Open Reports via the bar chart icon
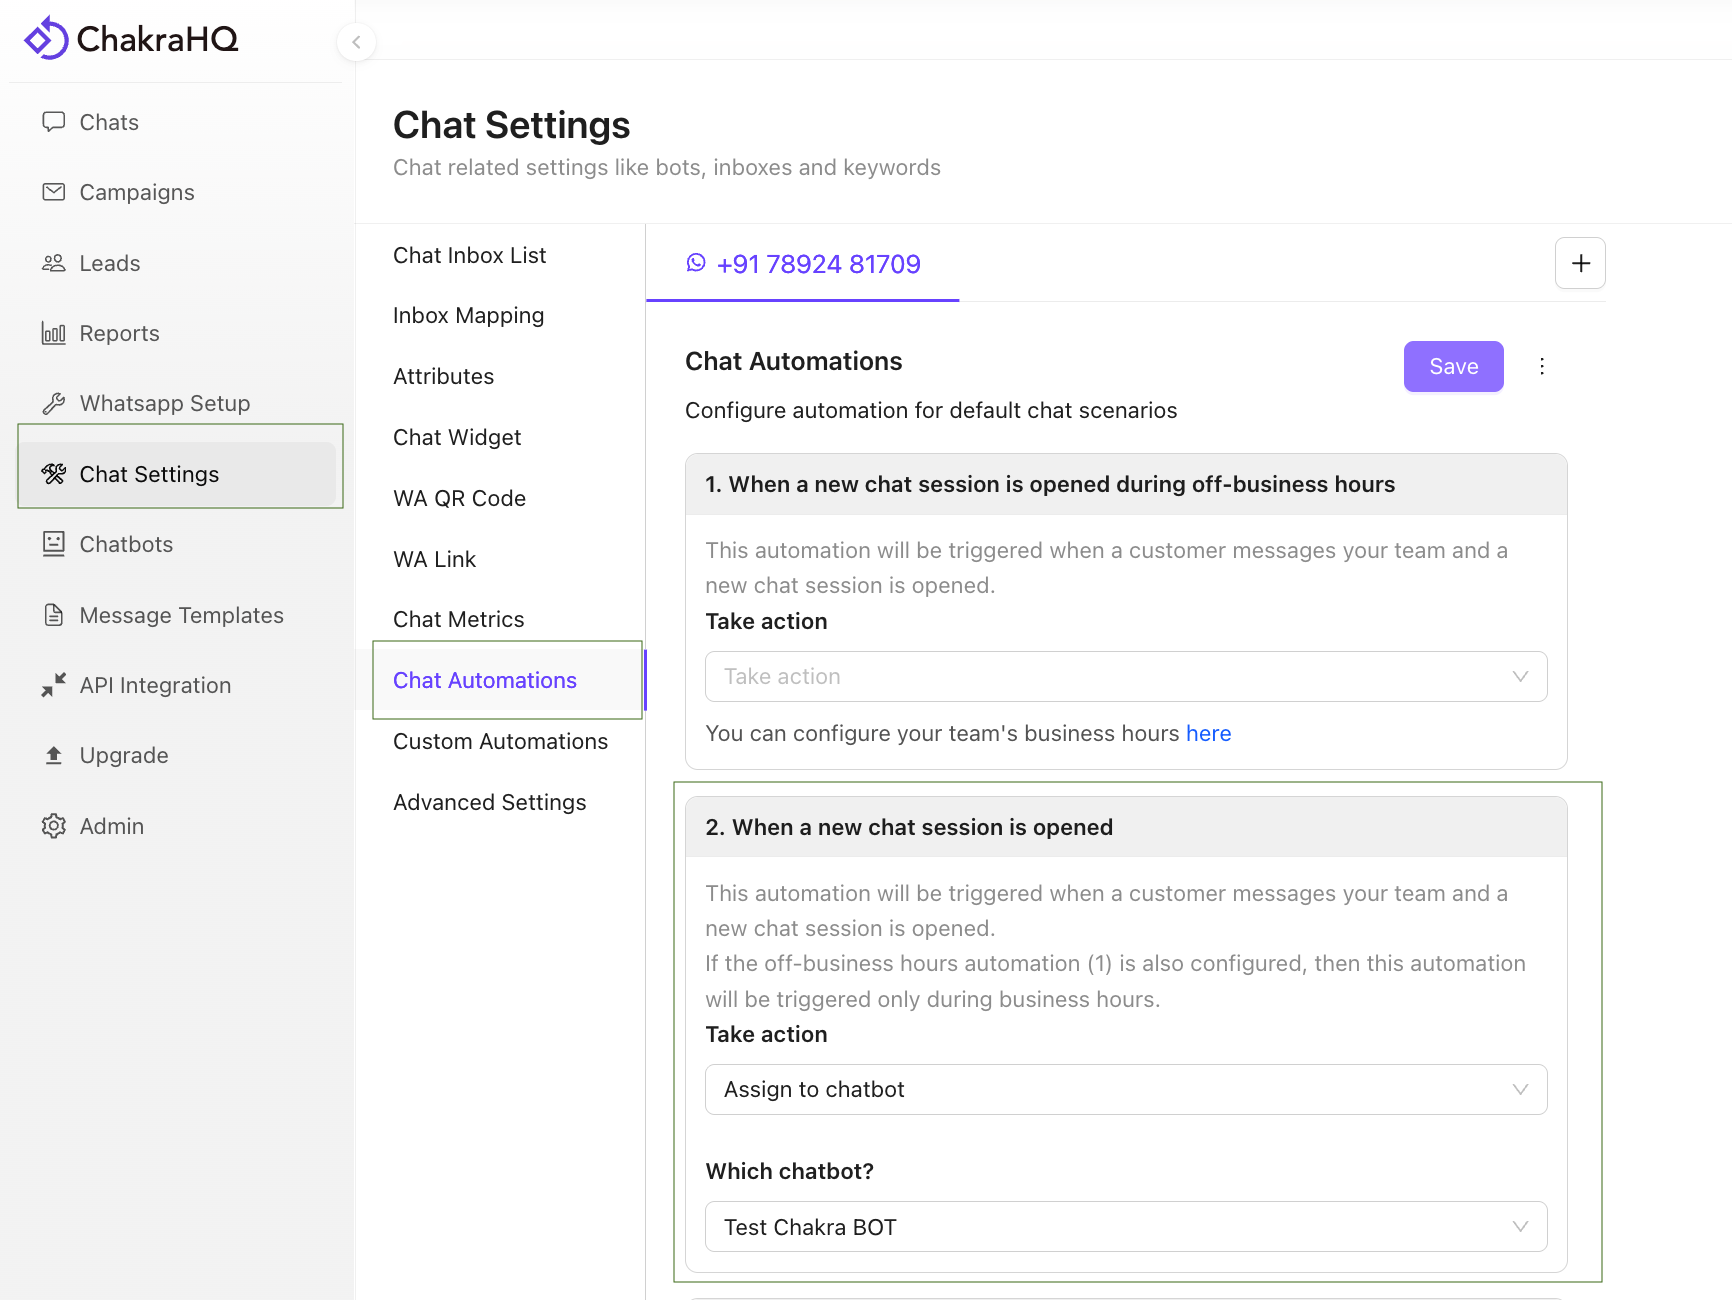The width and height of the screenshot is (1732, 1300). pos(54,333)
